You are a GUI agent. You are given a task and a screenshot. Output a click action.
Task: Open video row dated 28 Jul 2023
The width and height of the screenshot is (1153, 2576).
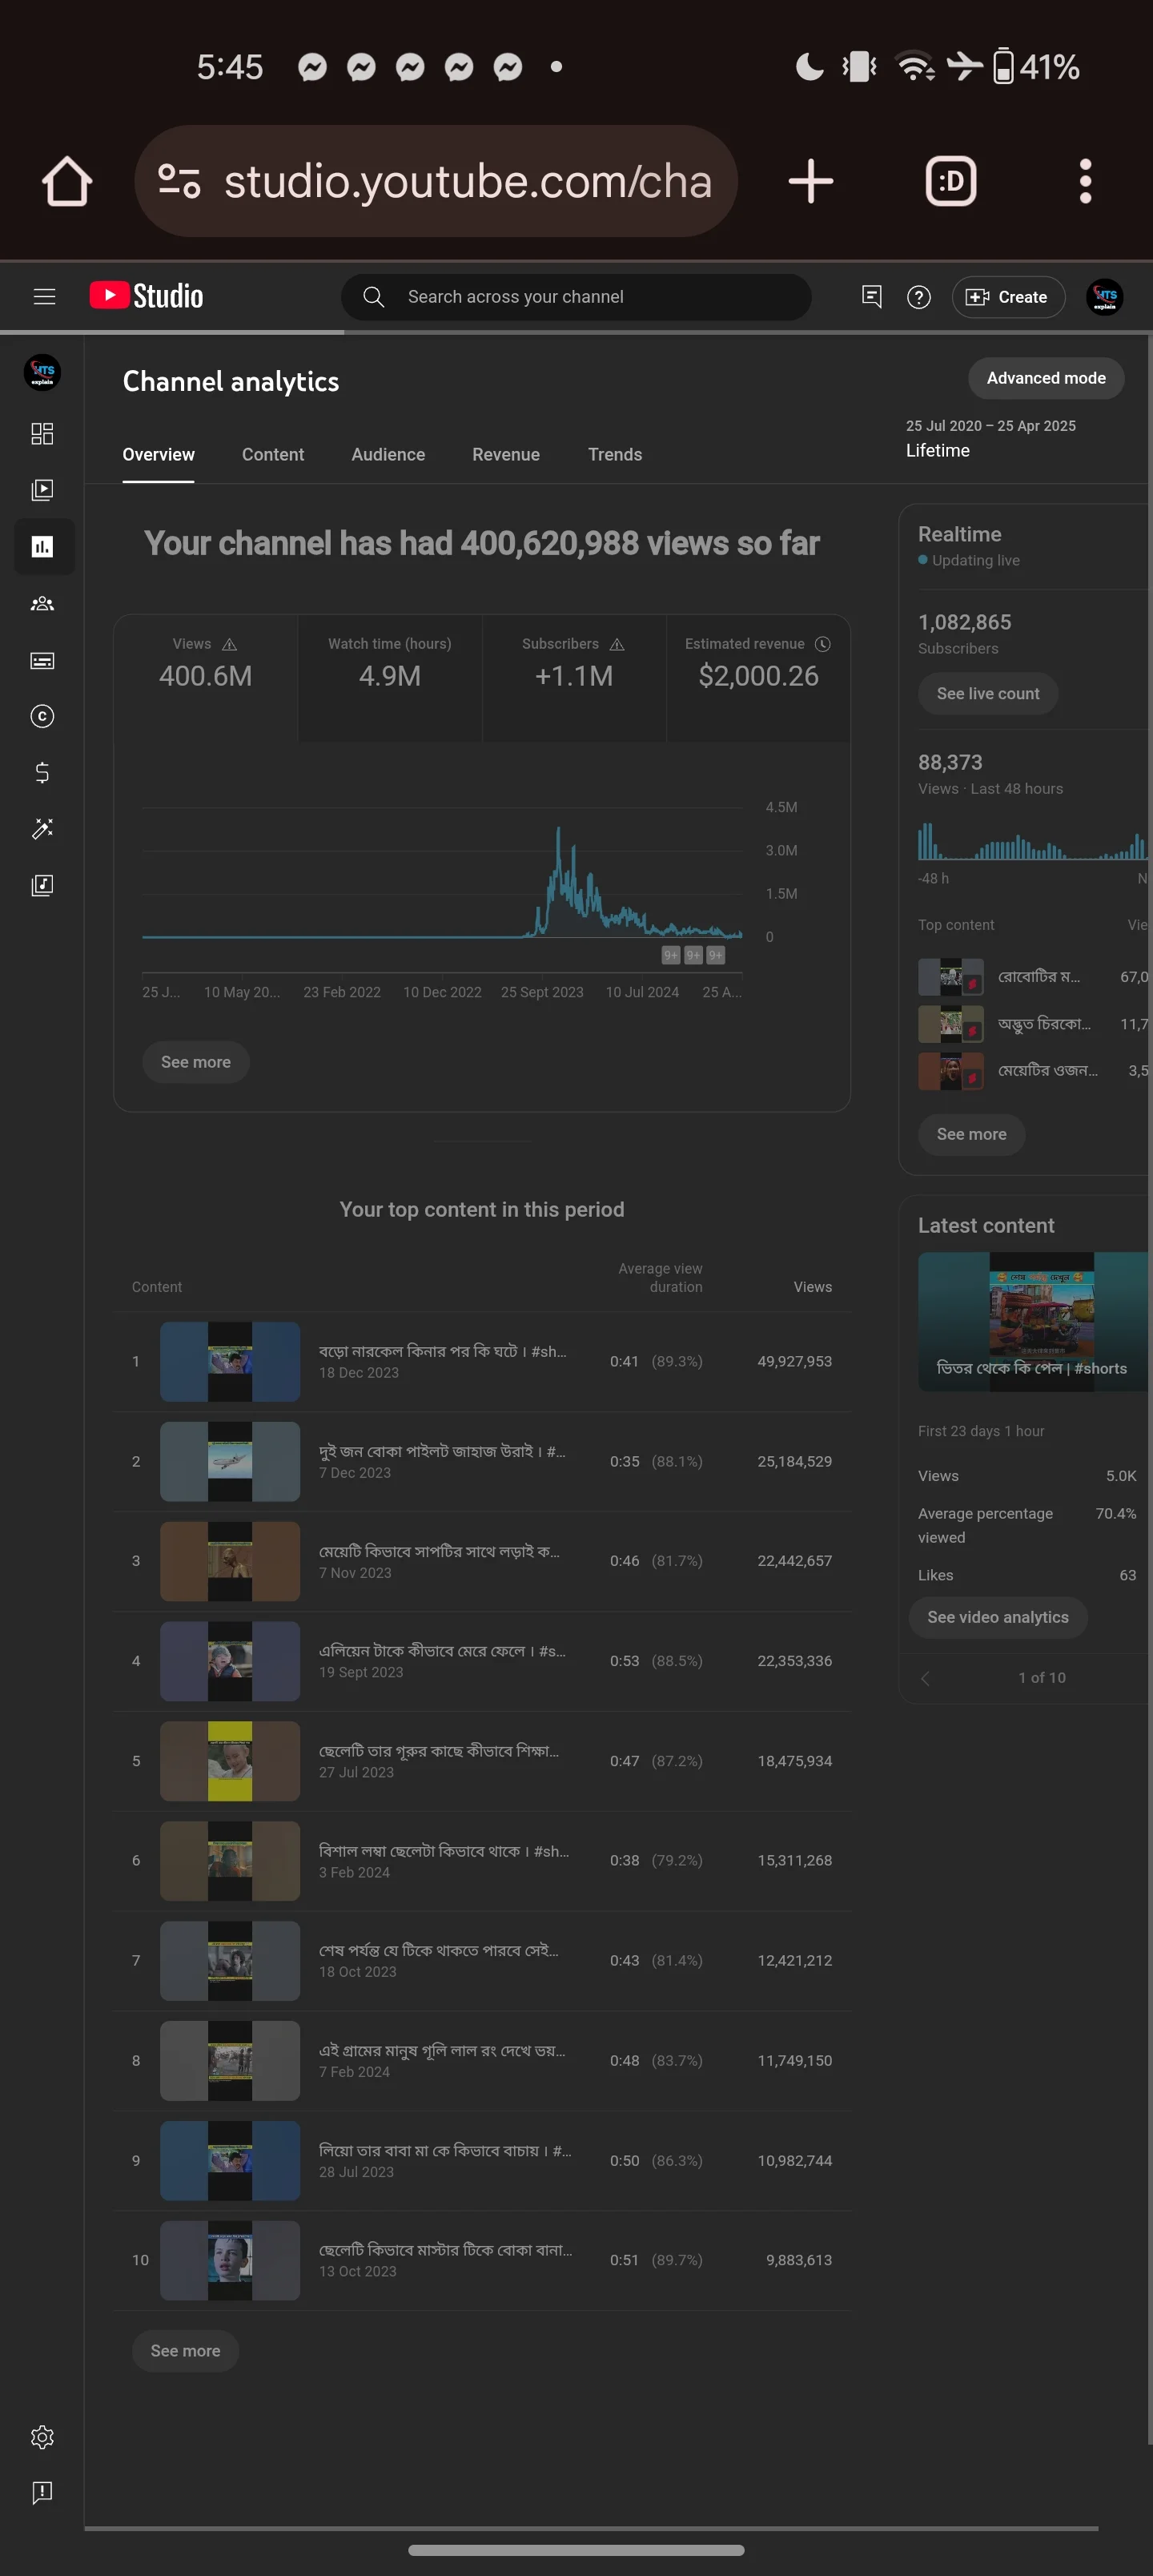coord(482,2160)
